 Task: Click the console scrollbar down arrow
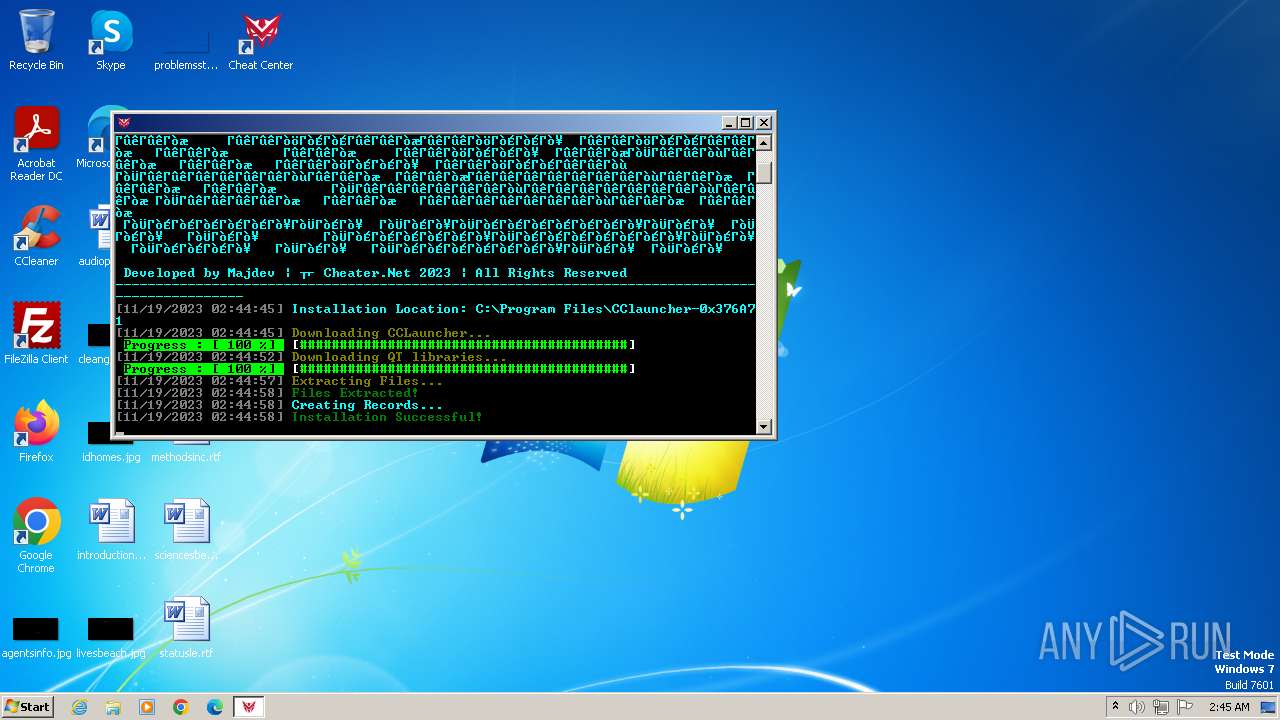point(764,426)
